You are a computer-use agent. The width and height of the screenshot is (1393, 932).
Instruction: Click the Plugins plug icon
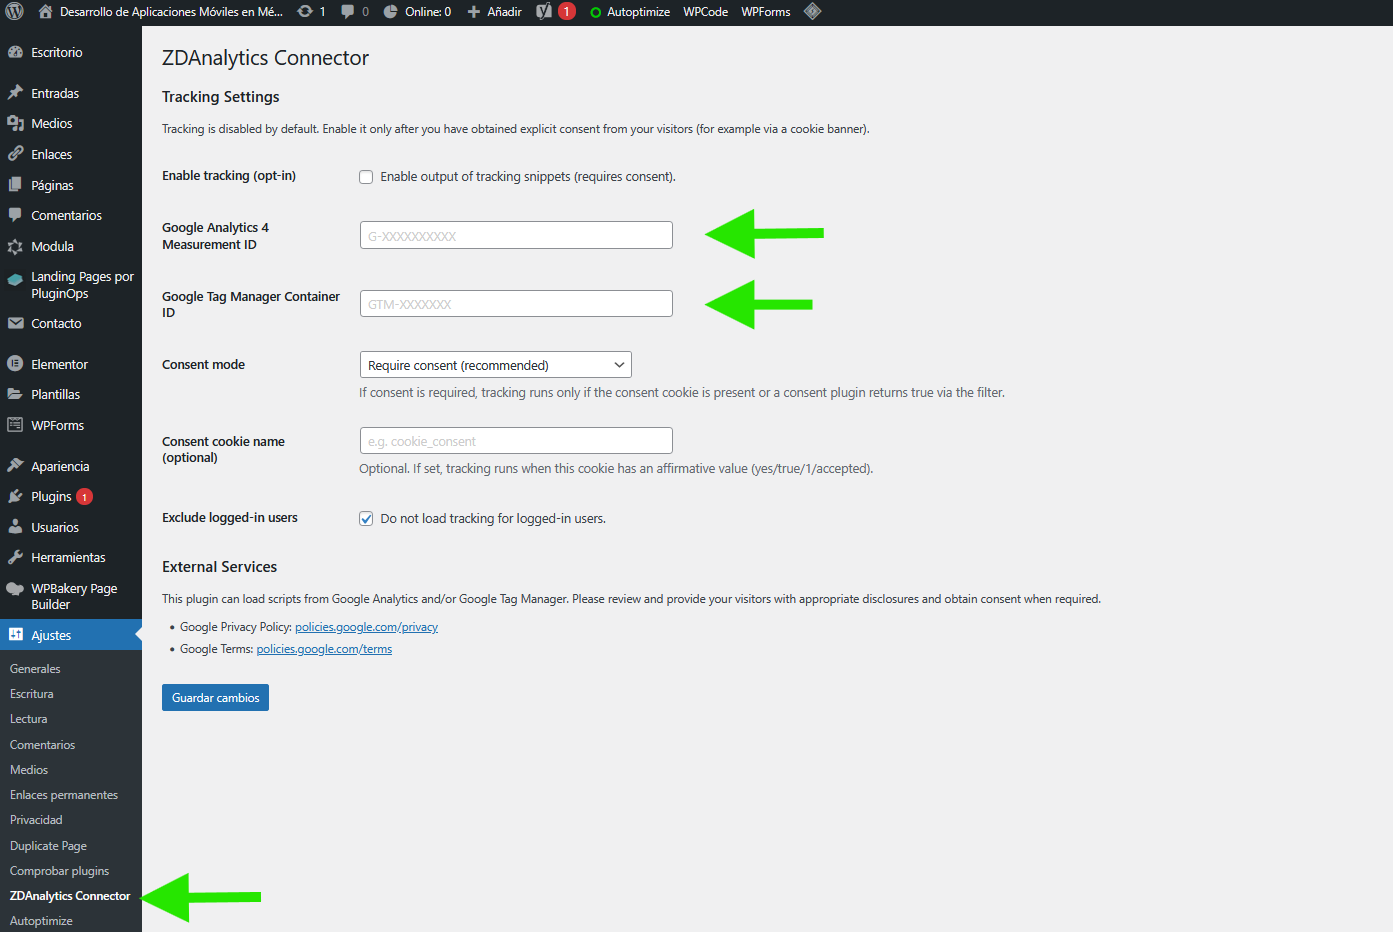tap(15, 496)
